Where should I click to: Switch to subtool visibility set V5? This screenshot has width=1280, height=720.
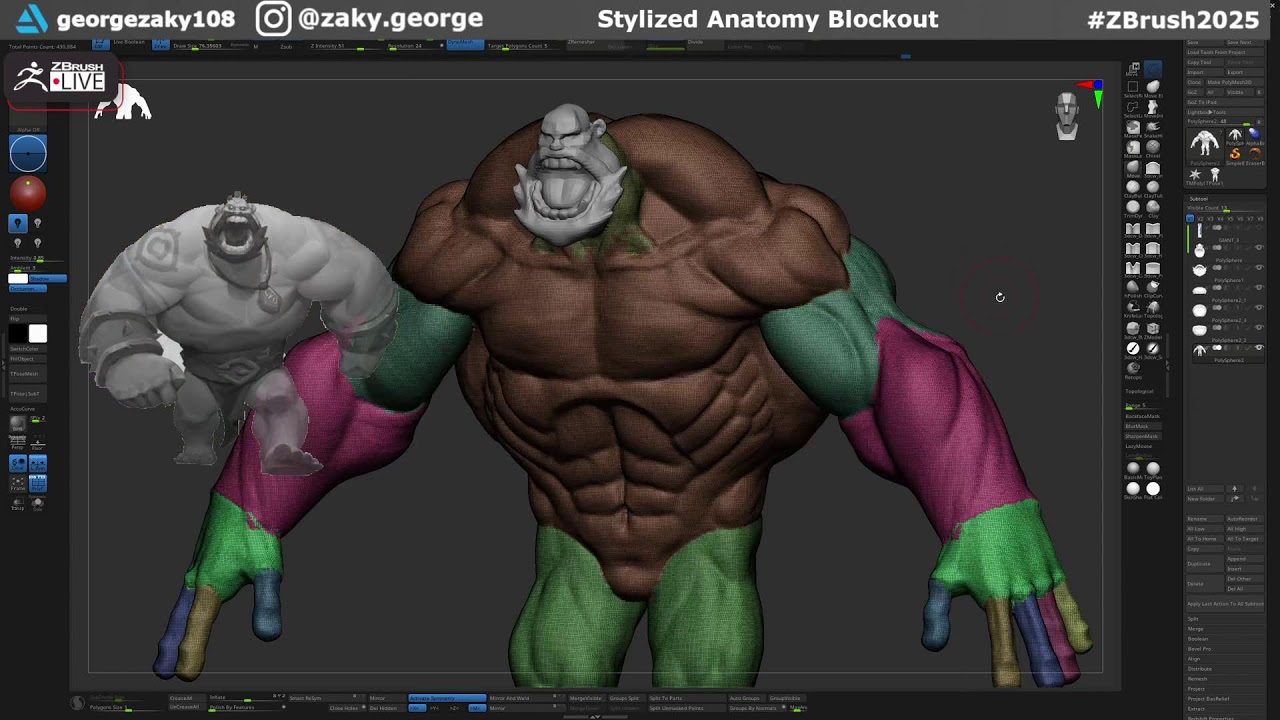1230,218
